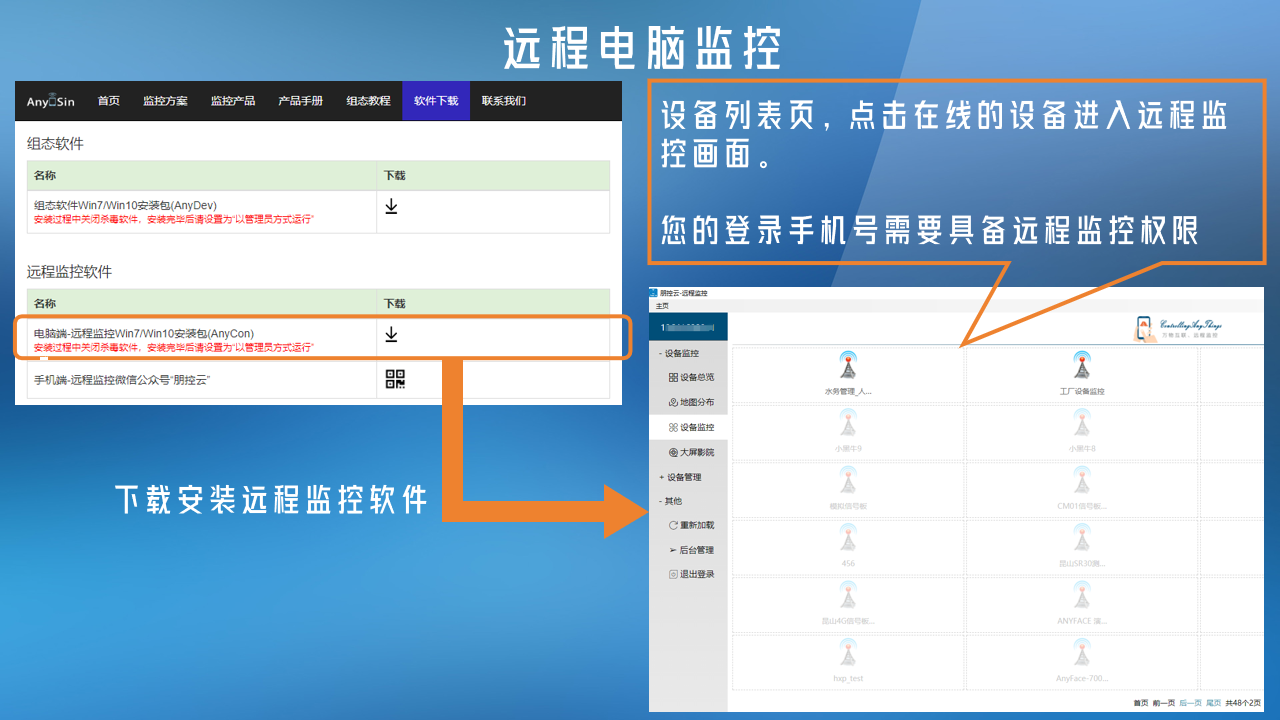The width and height of the screenshot is (1280, 720).
Task: Open the 工厂设备监控 device tower icon
Action: 1081,366
